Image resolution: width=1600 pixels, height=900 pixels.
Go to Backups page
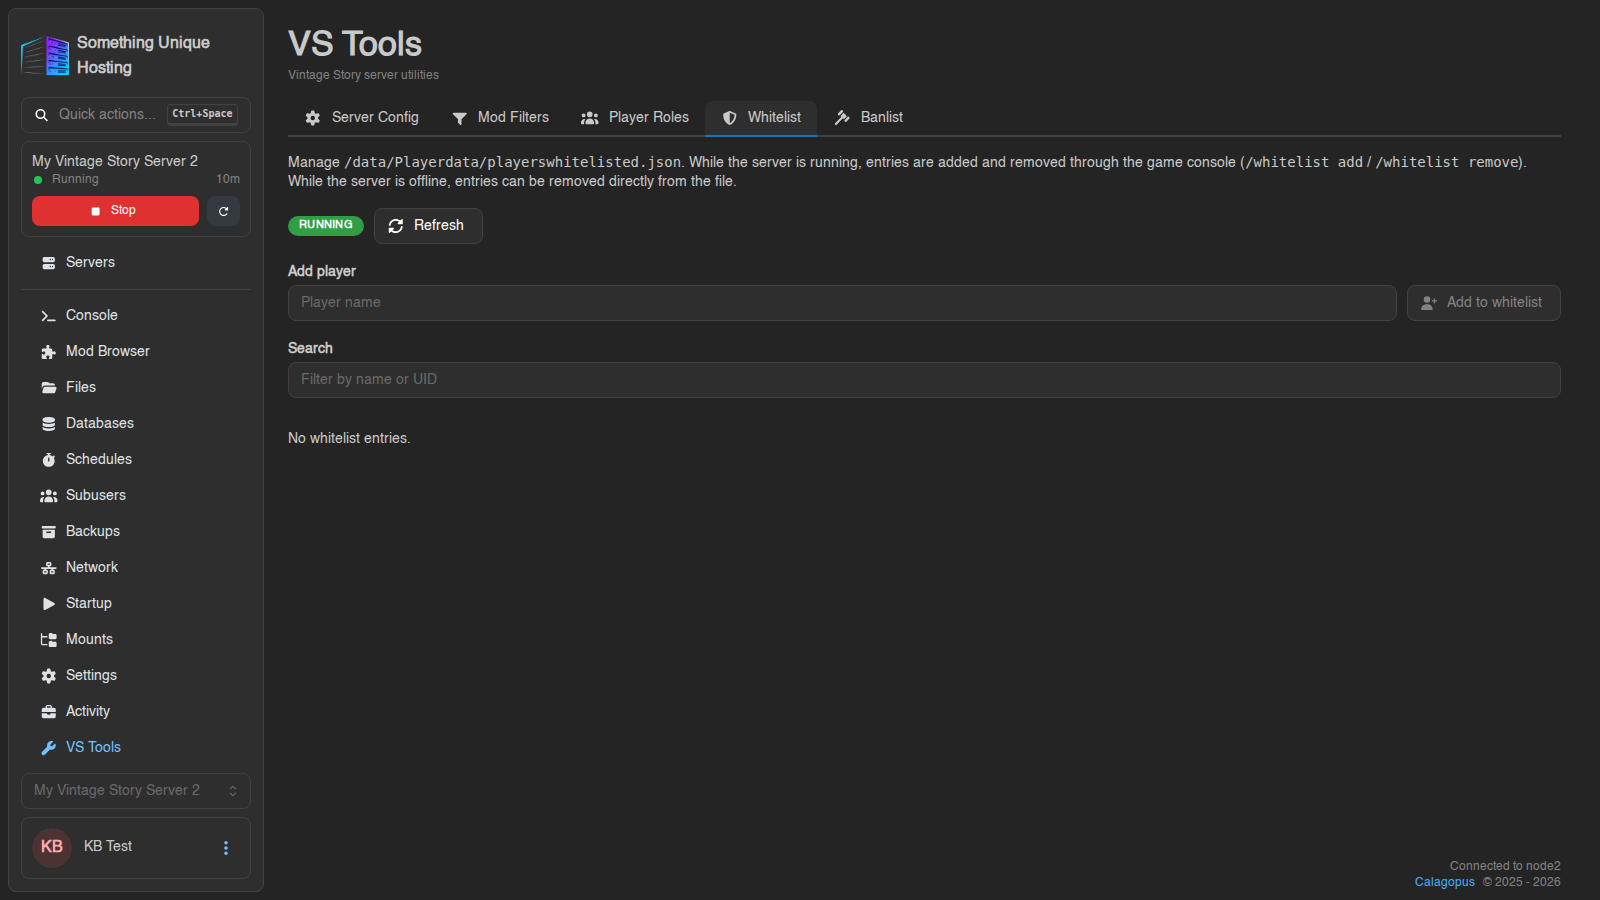click(x=136, y=531)
